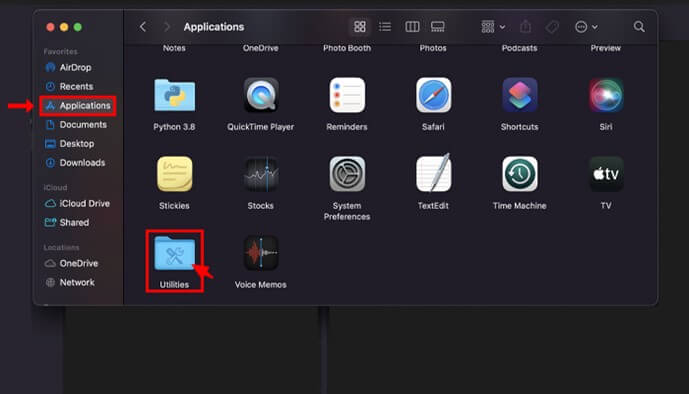Open the More actions ellipsis menu
The width and height of the screenshot is (689, 394).
pos(586,27)
